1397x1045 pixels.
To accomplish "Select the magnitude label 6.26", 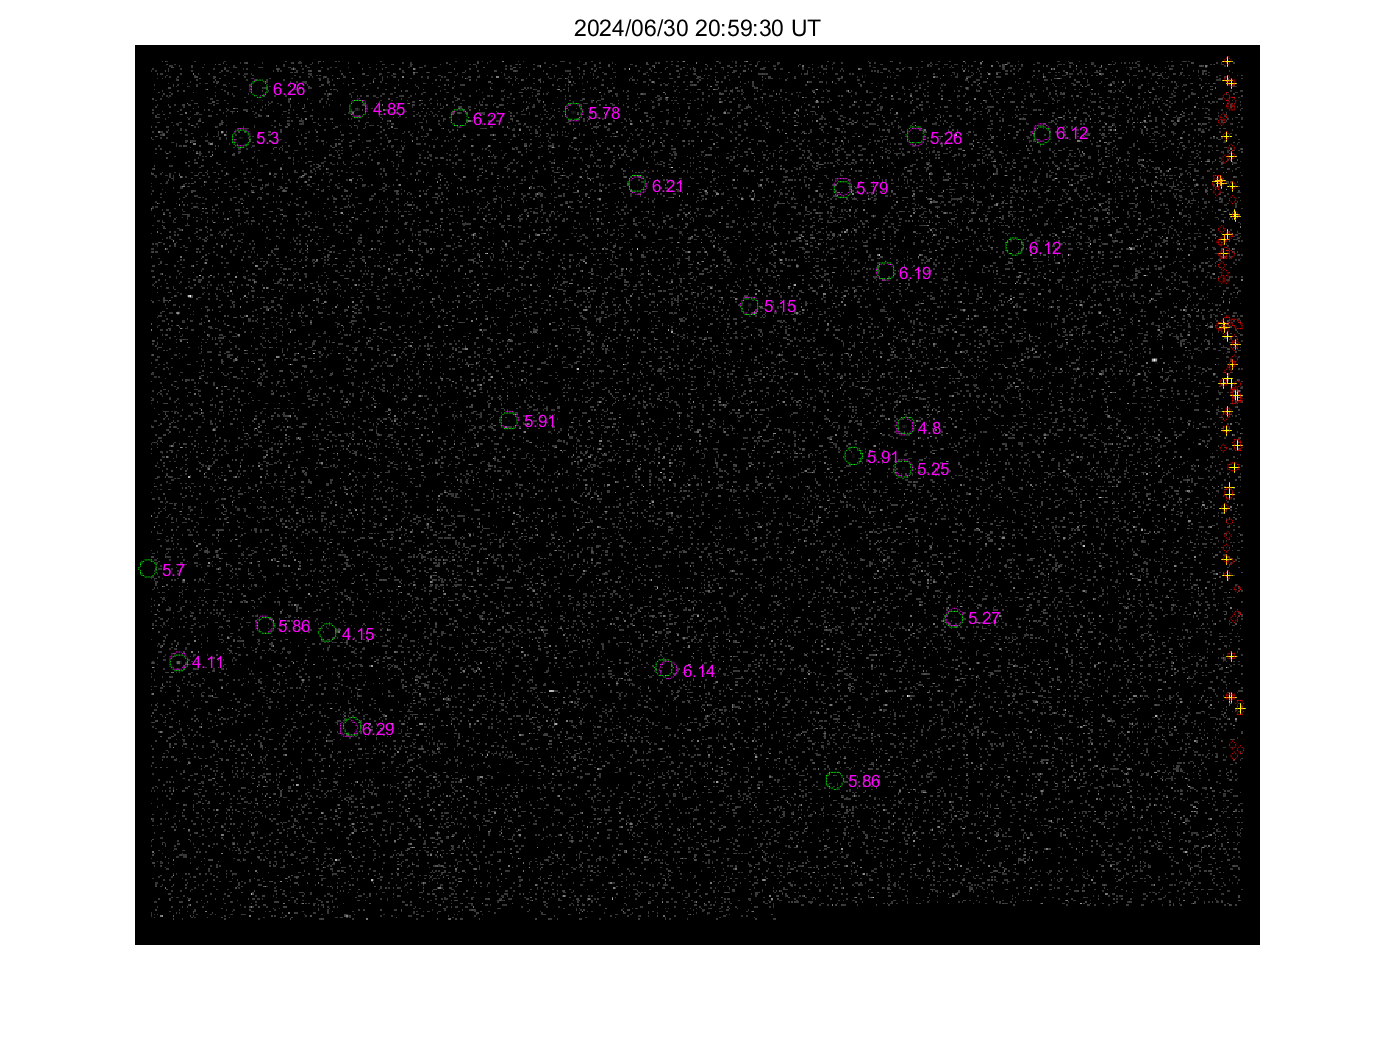I will 289,90.
